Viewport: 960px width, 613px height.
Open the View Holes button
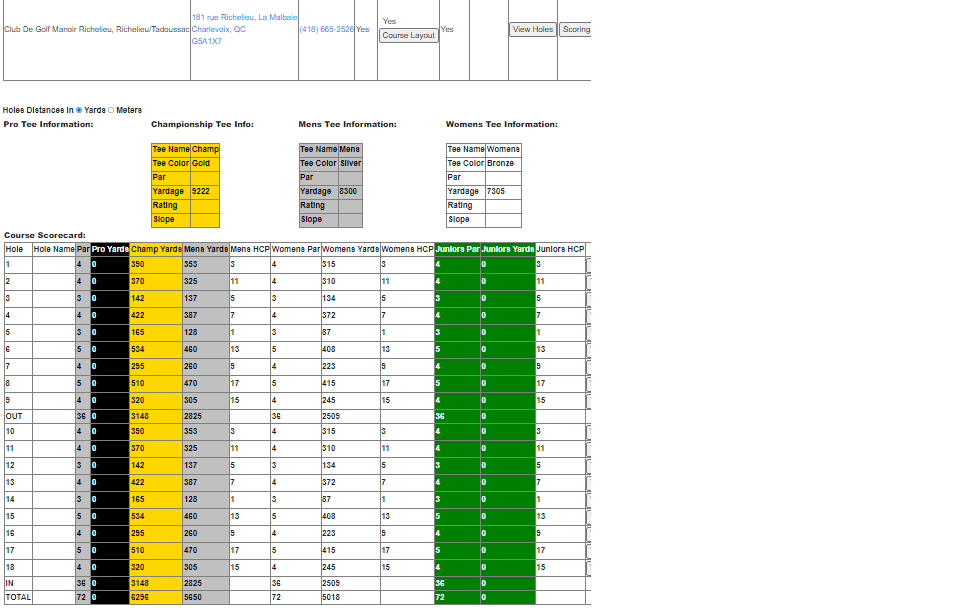(533, 29)
